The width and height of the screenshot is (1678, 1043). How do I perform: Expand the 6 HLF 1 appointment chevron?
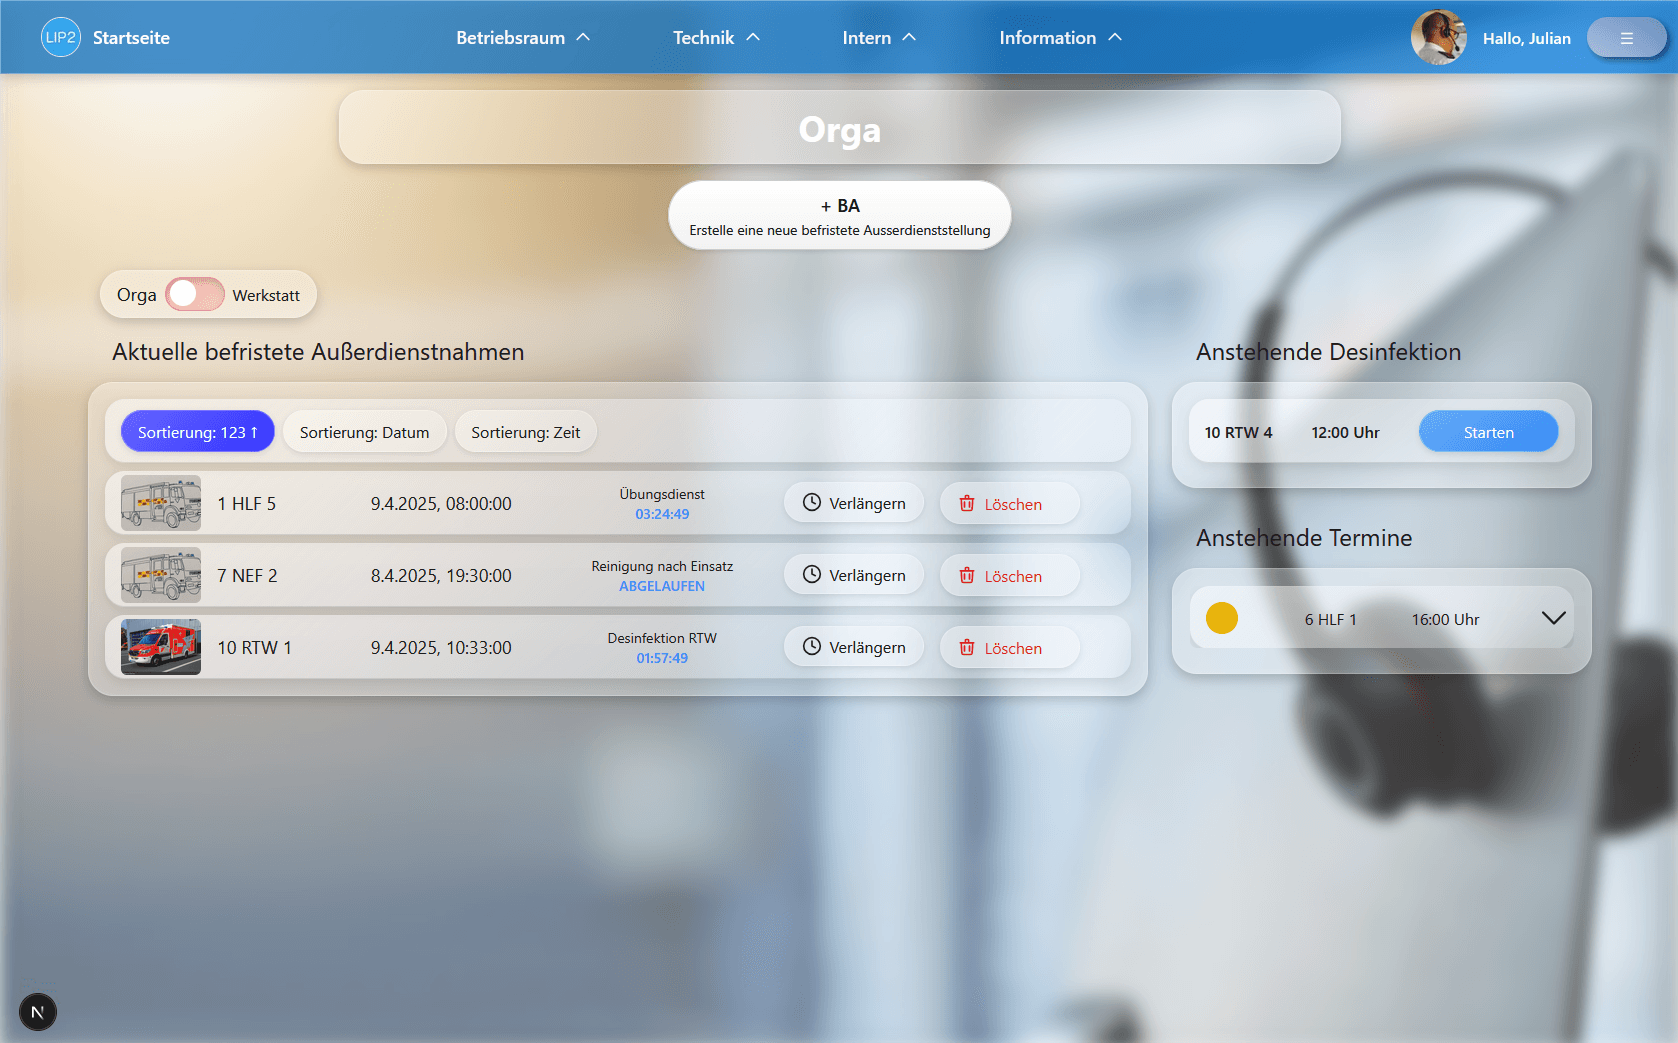click(x=1553, y=619)
